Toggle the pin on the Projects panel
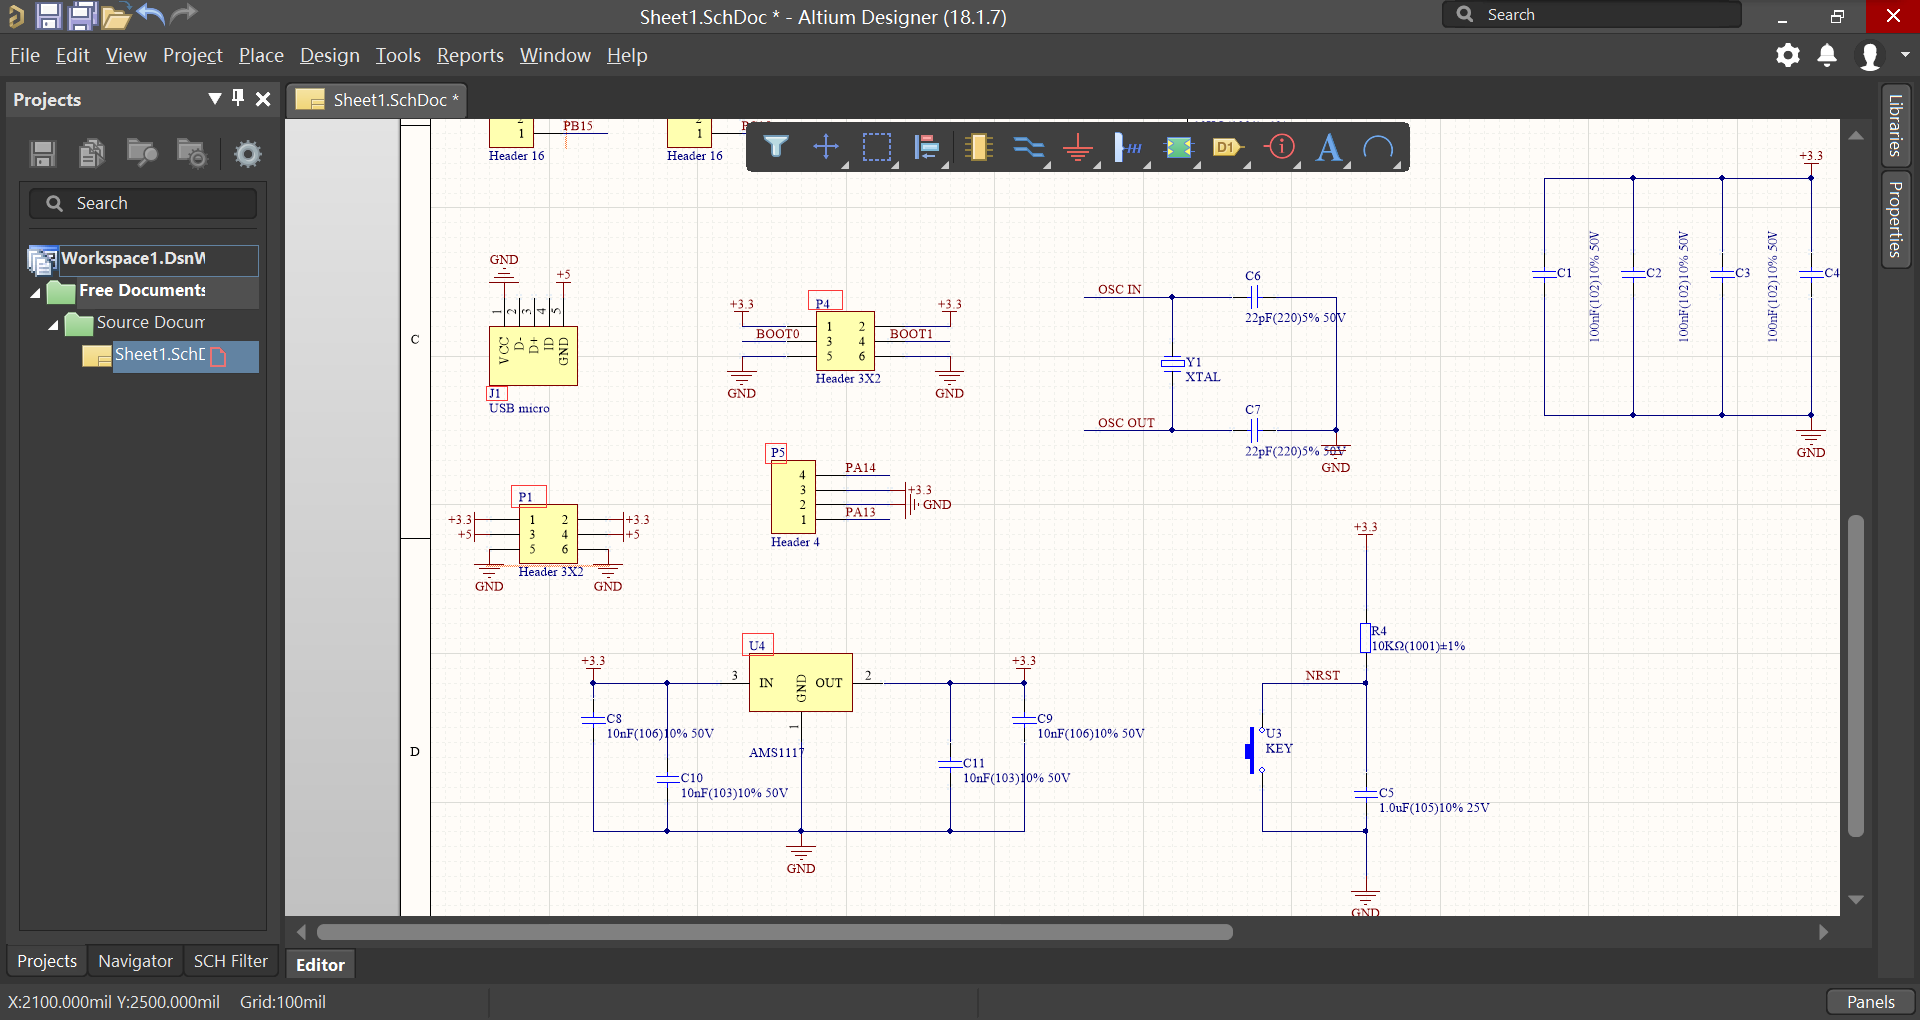This screenshot has height=1020, width=1920. coord(238,99)
